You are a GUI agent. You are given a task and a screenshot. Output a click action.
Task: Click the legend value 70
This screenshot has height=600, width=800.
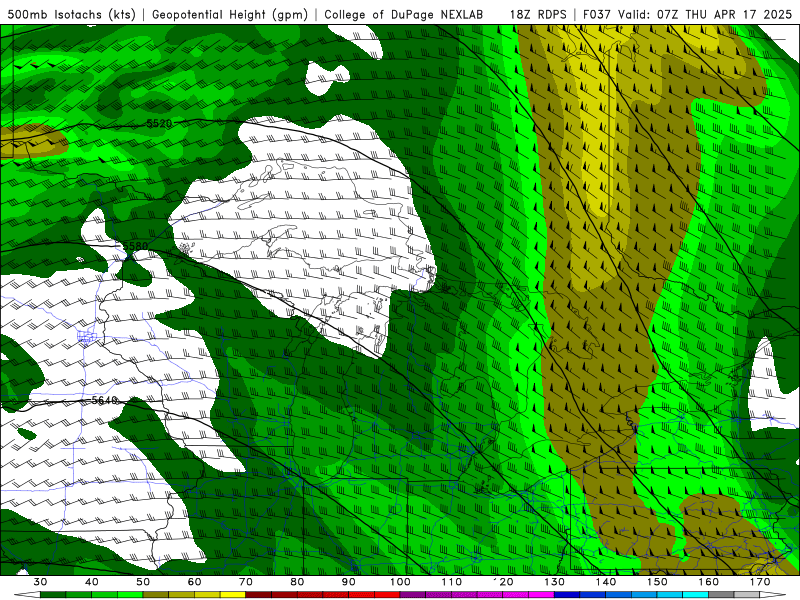pyautogui.click(x=246, y=582)
